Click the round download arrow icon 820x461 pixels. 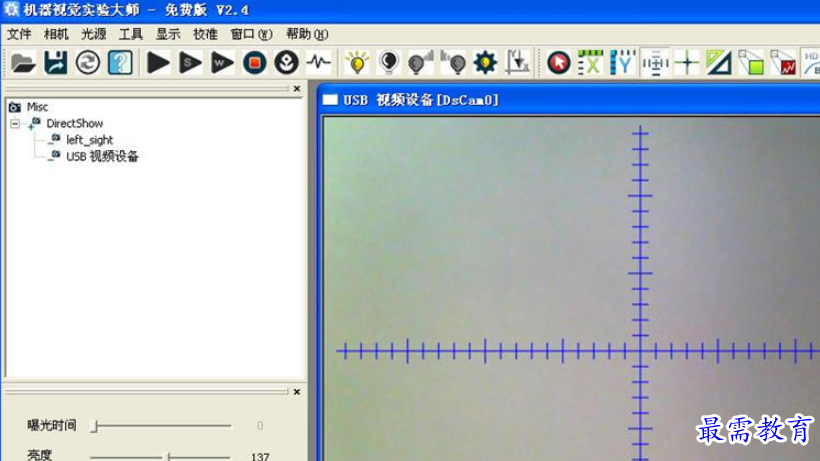pos(287,63)
